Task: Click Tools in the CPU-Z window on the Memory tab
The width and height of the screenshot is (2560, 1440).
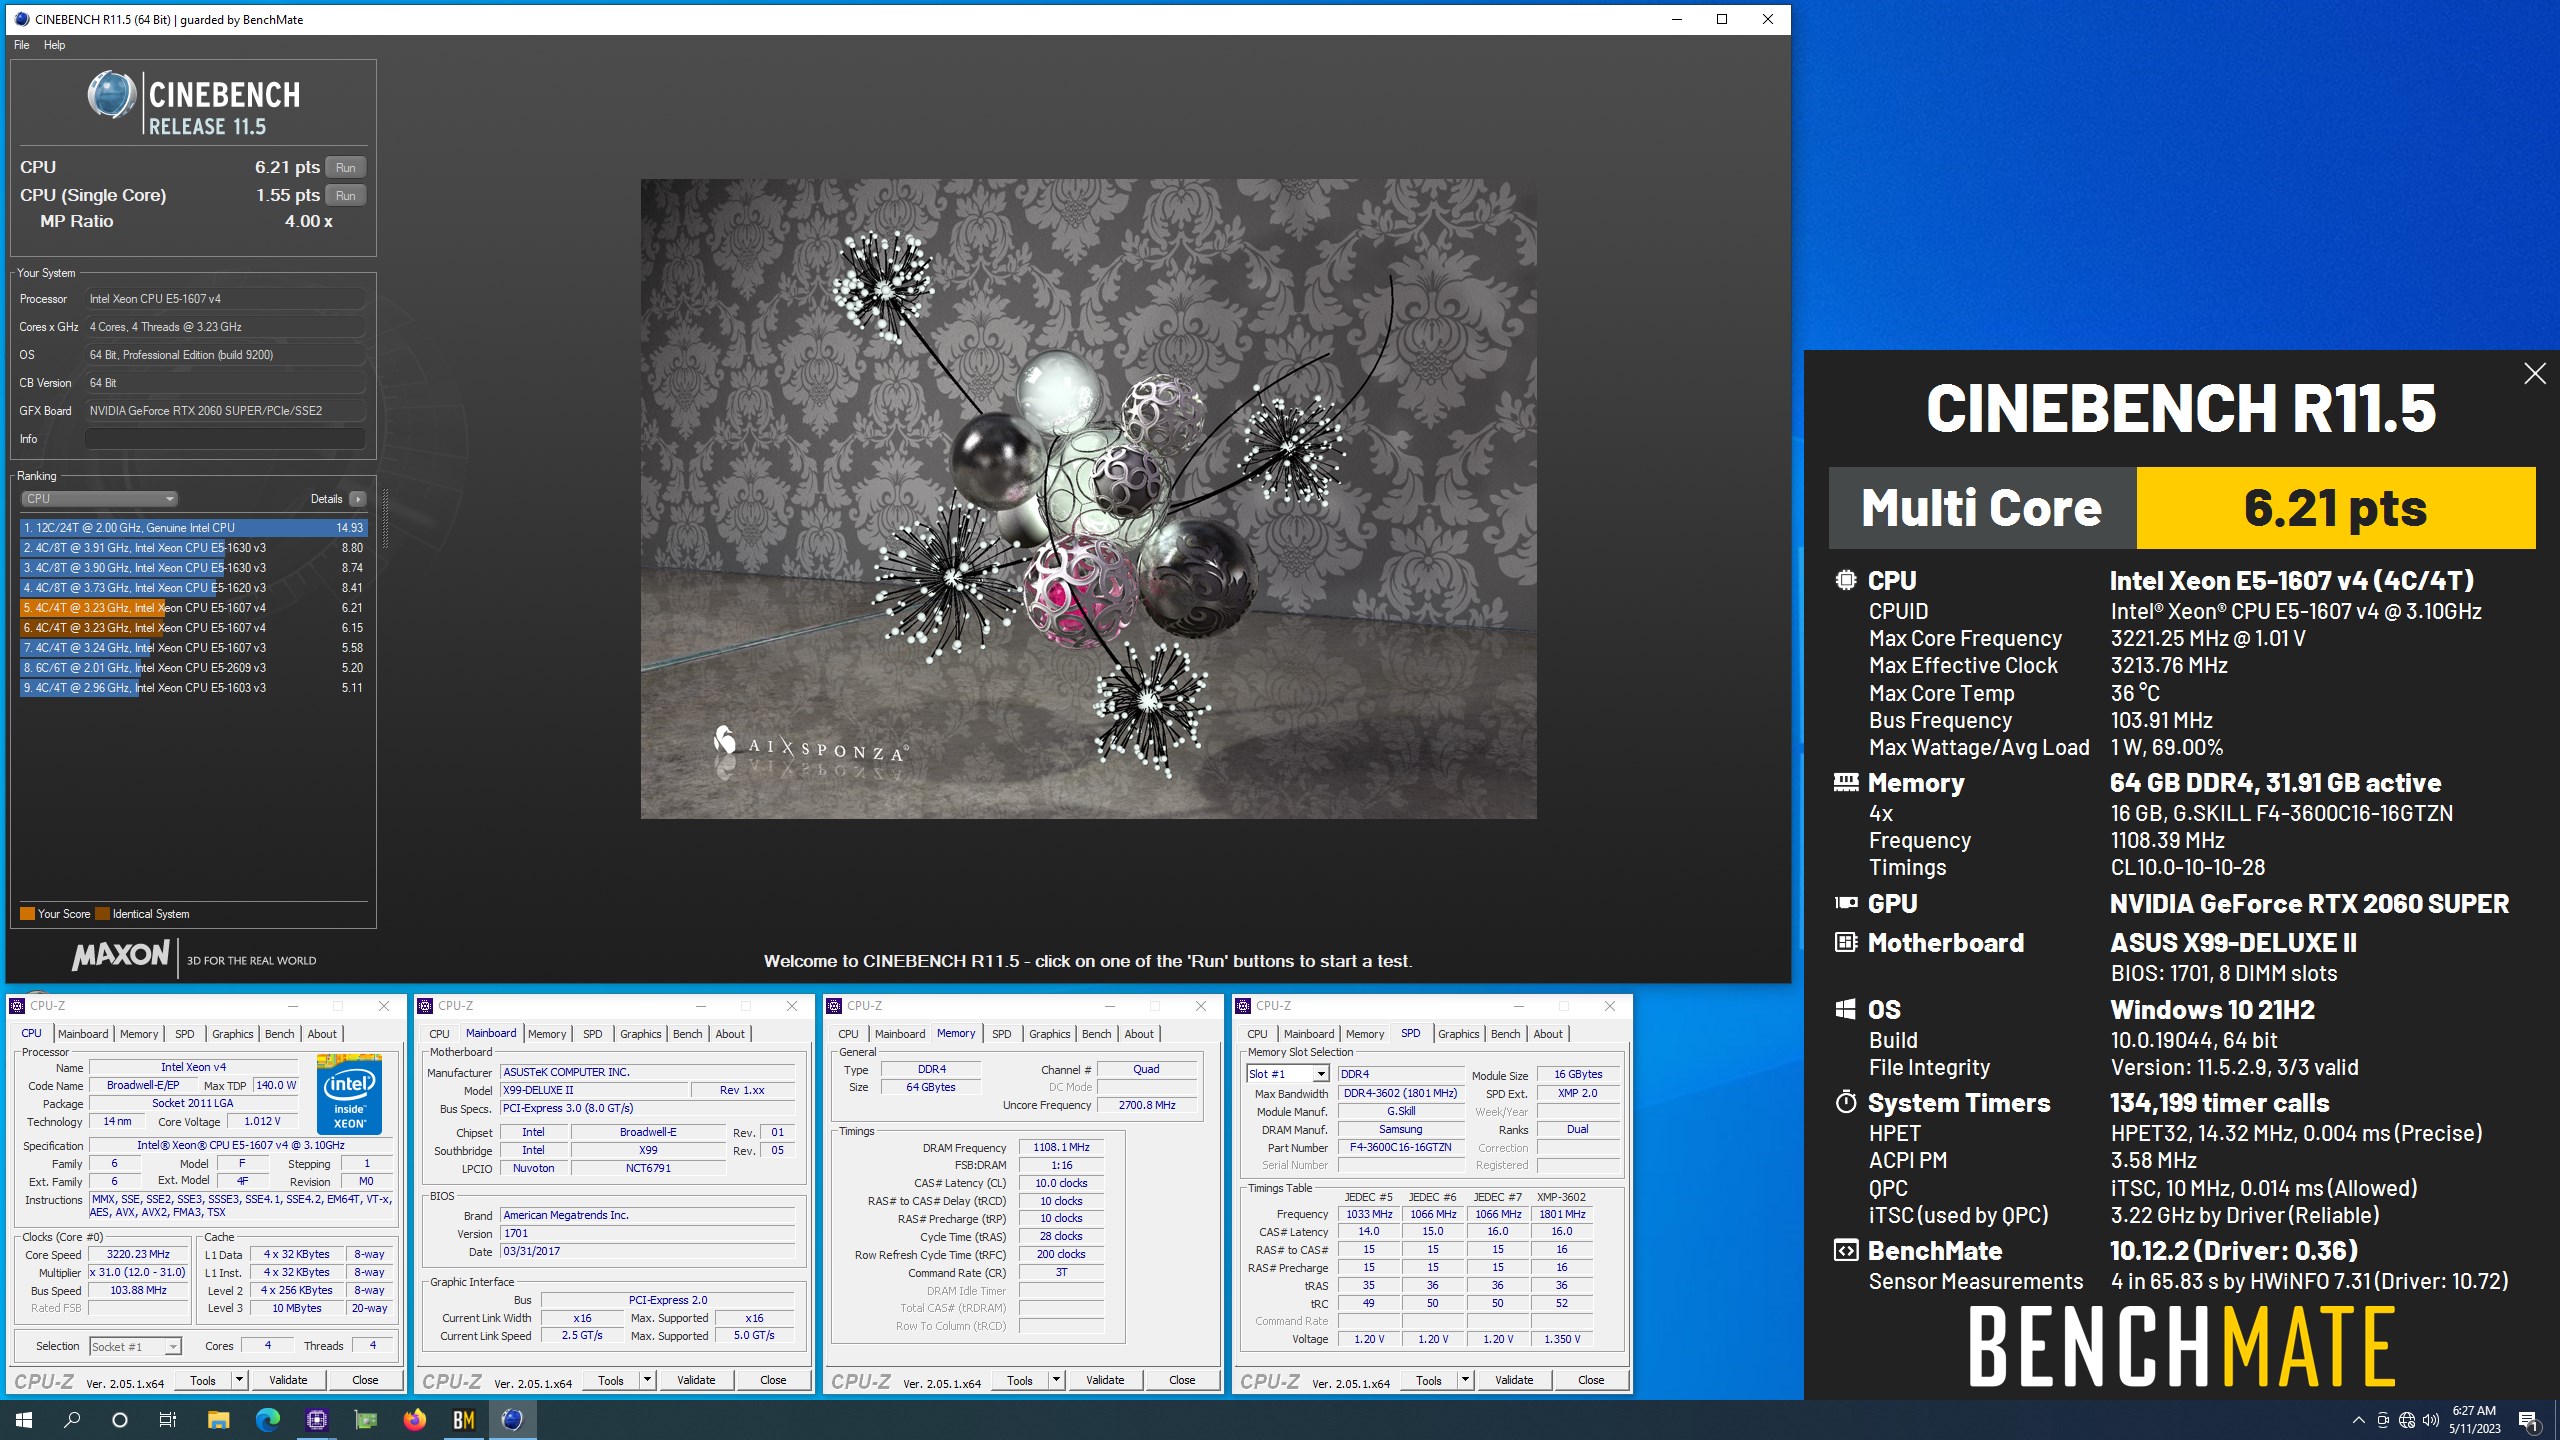Action: coord(1019,1380)
